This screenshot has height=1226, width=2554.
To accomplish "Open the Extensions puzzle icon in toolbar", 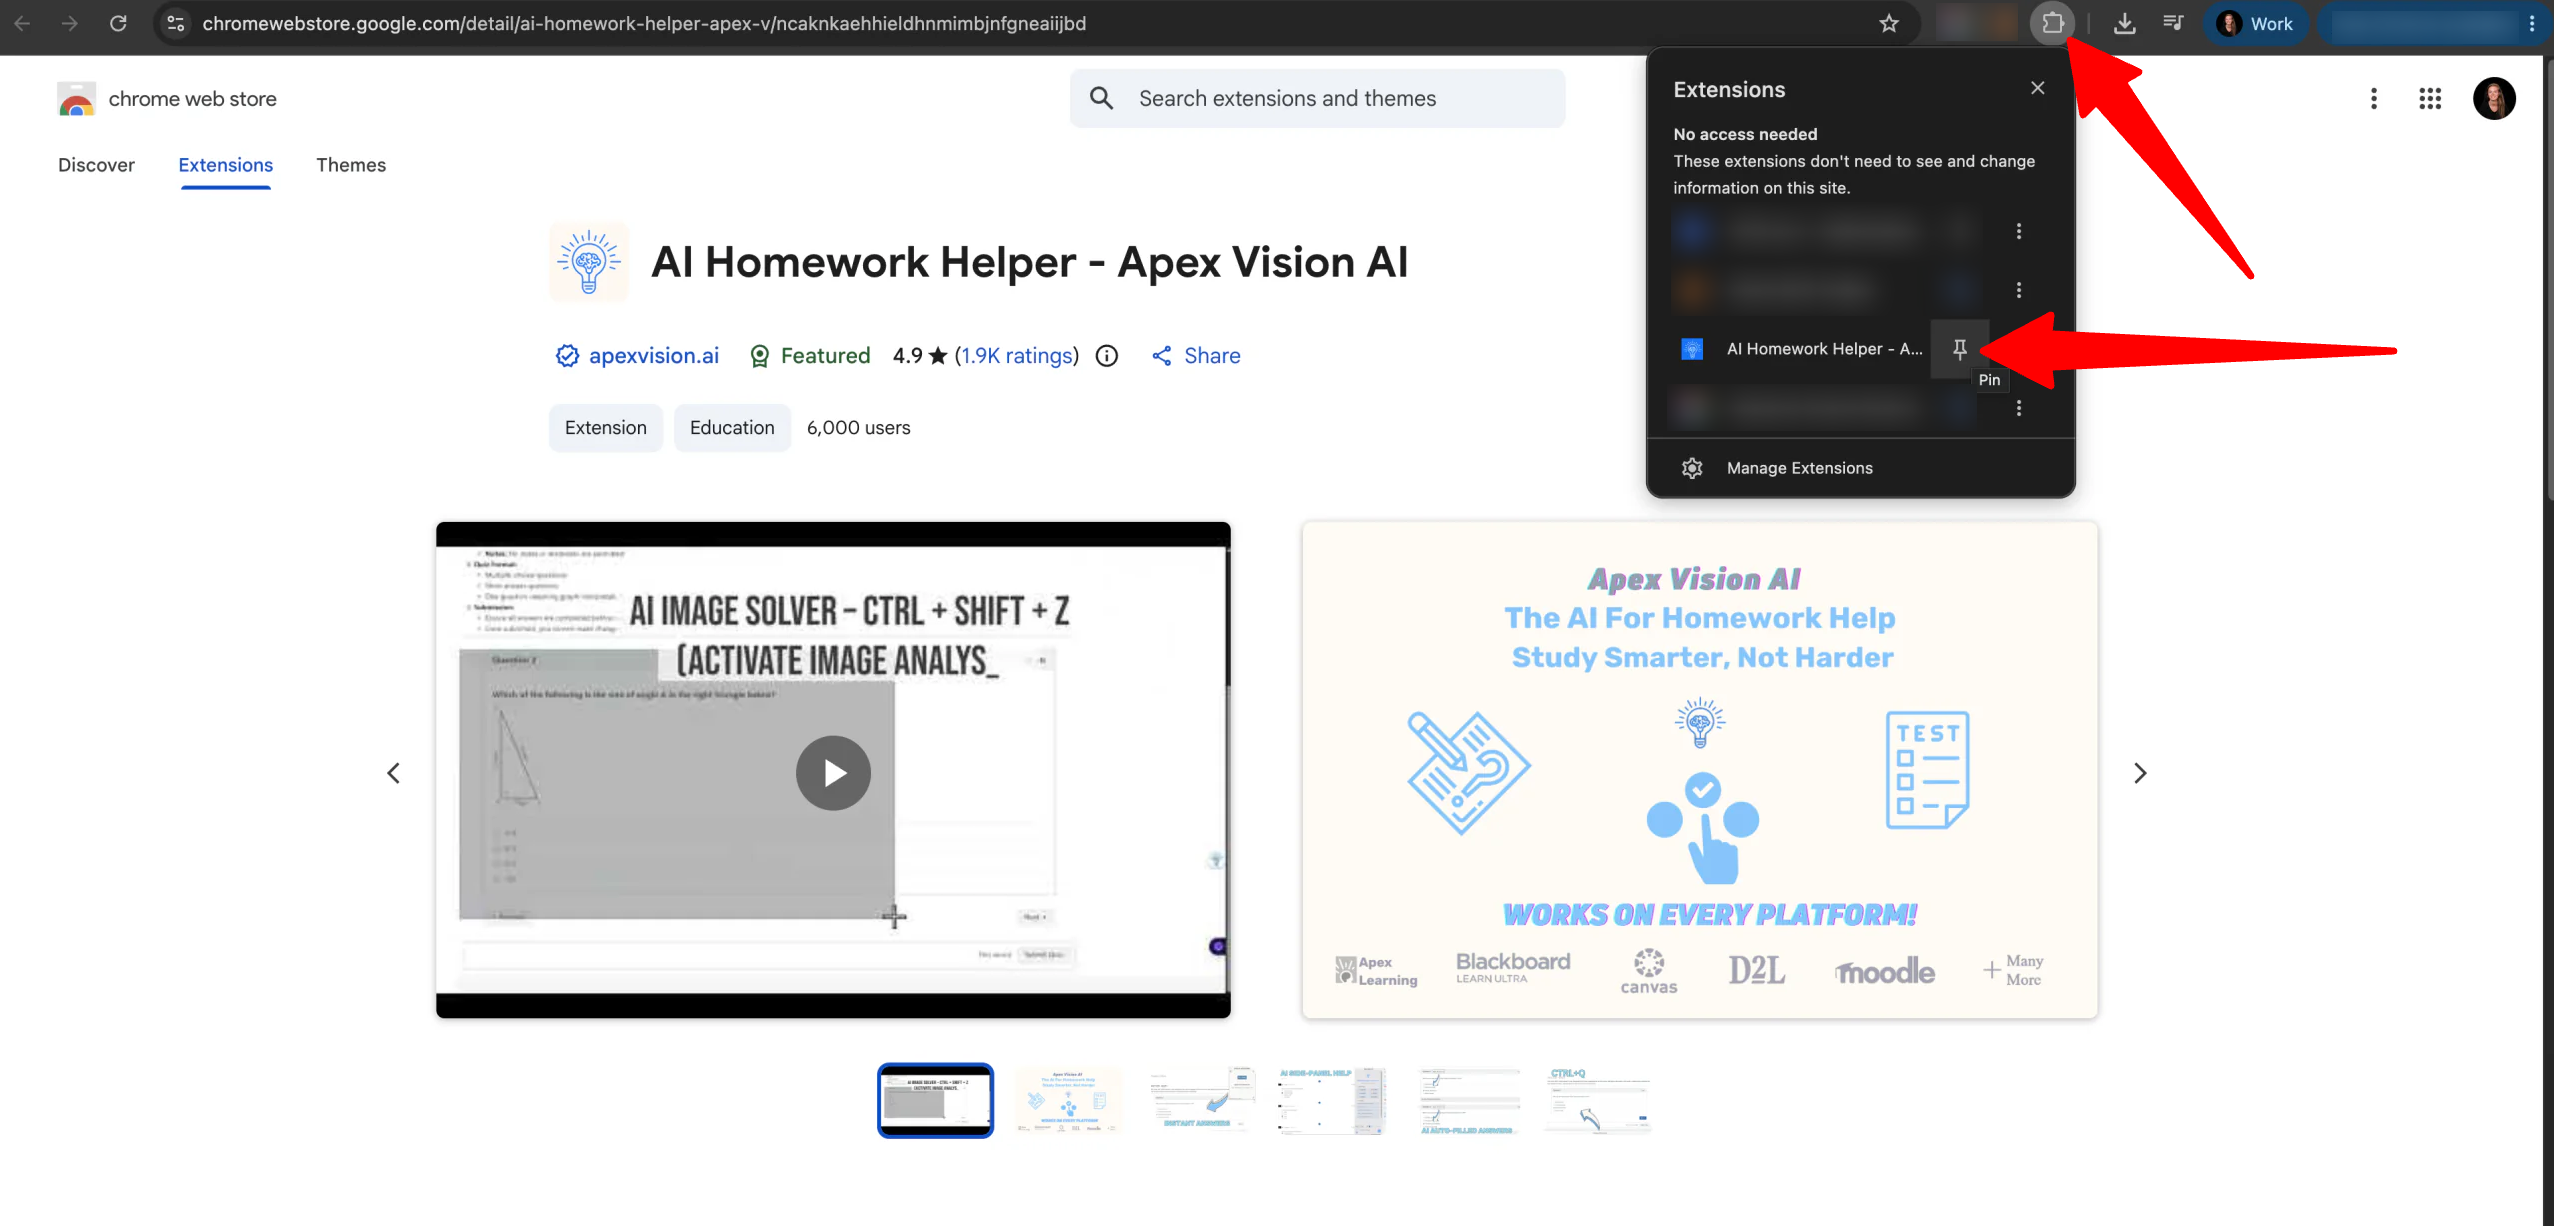I will [x=2052, y=23].
